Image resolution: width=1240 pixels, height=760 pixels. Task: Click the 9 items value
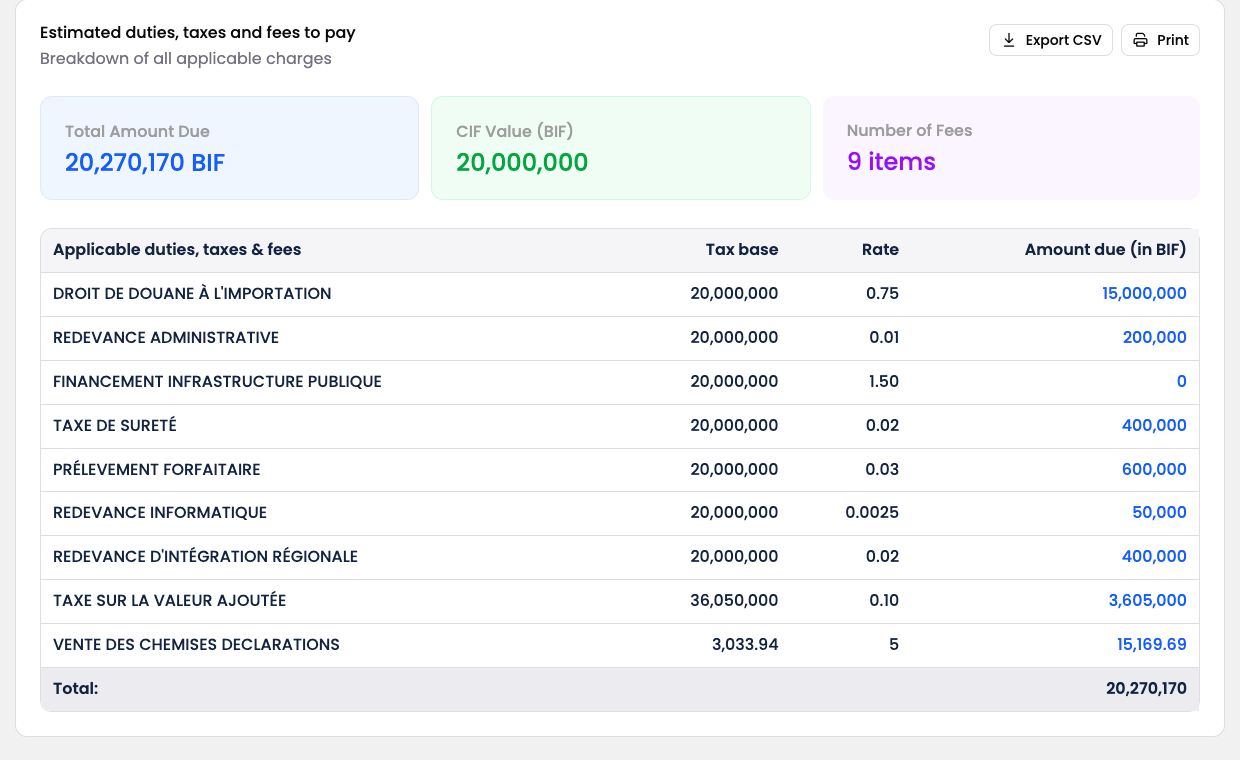(x=891, y=162)
